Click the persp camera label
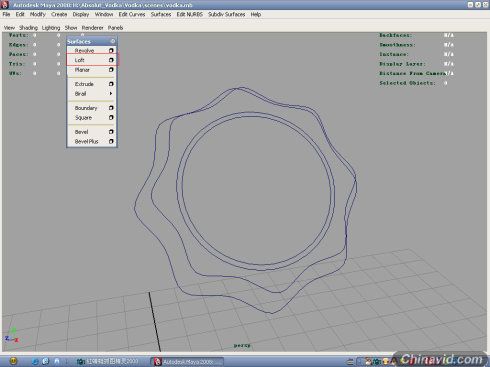 tap(242, 345)
